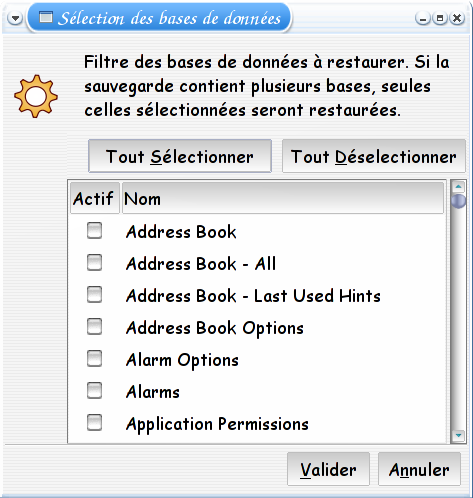This screenshot has width=473, height=498.
Task: Confirm with the Valider button
Action: (x=328, y=469)
